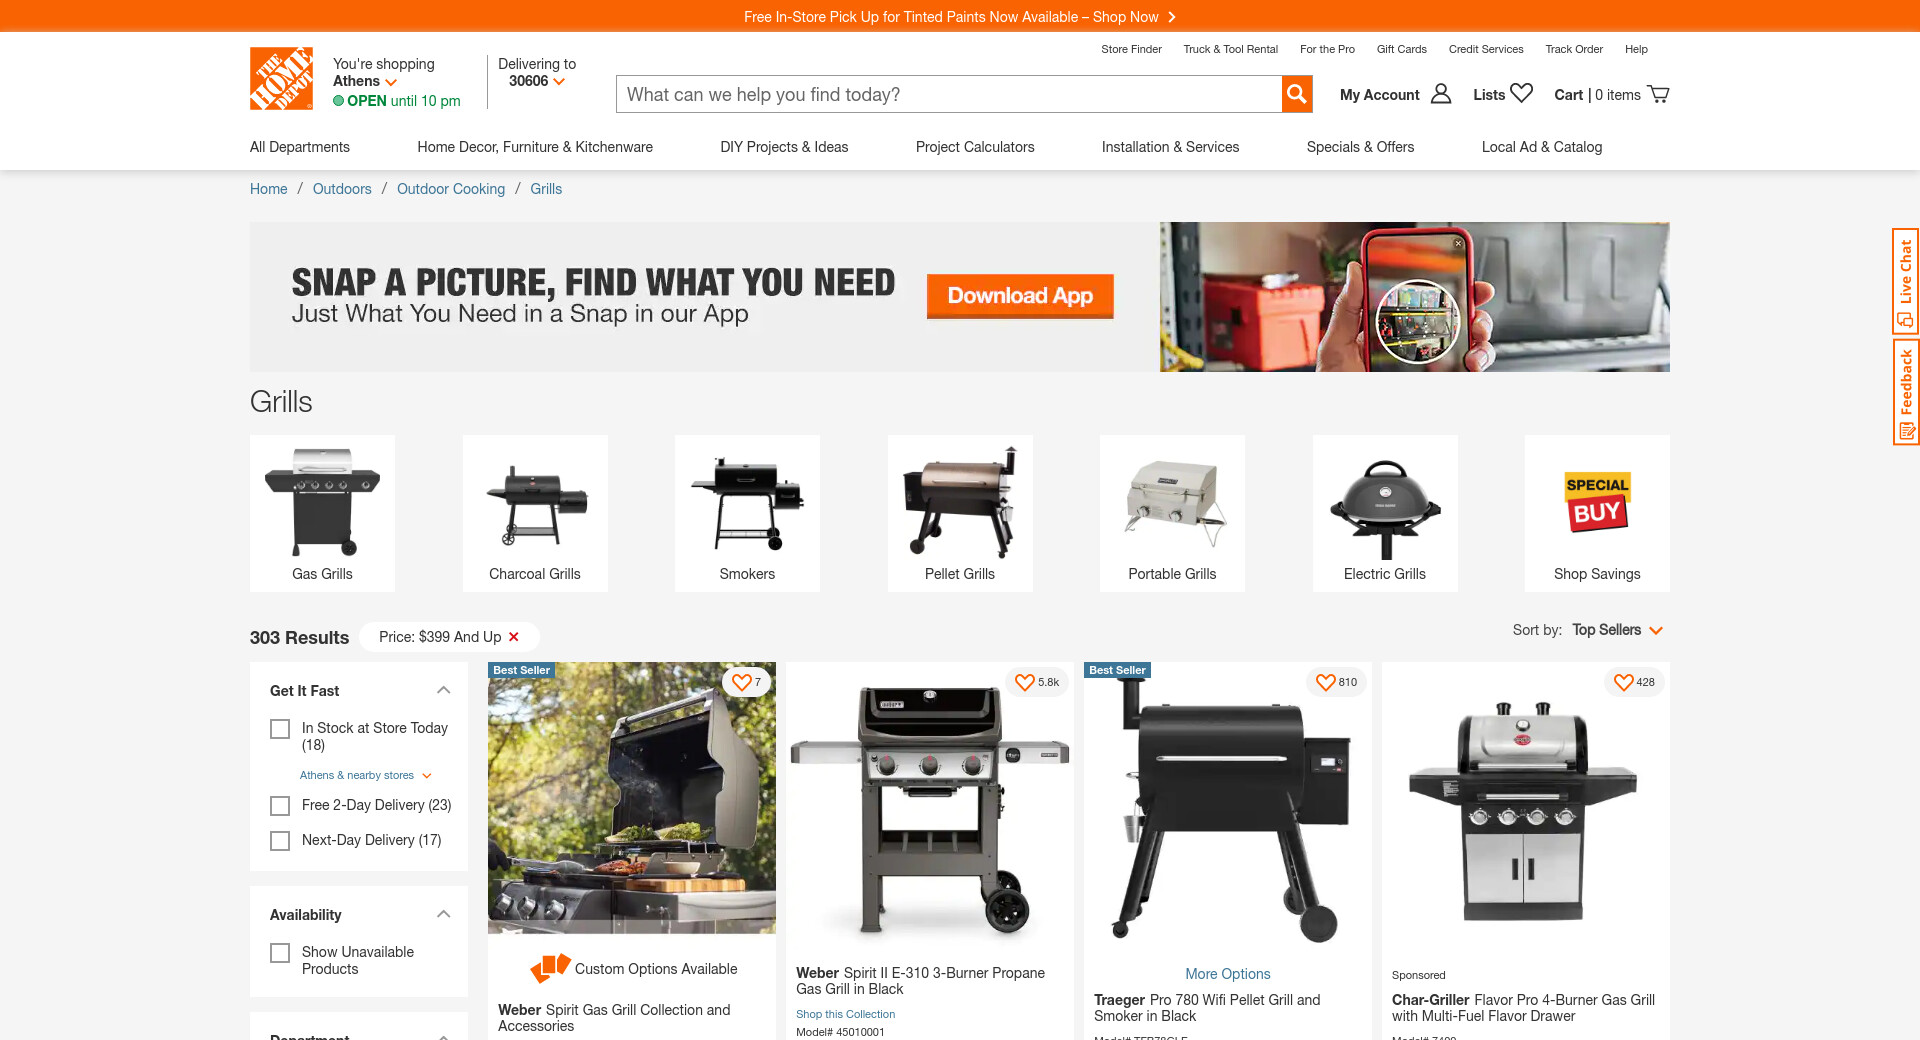
Task: Collapse the Get It Fast section
Action: 444,690
